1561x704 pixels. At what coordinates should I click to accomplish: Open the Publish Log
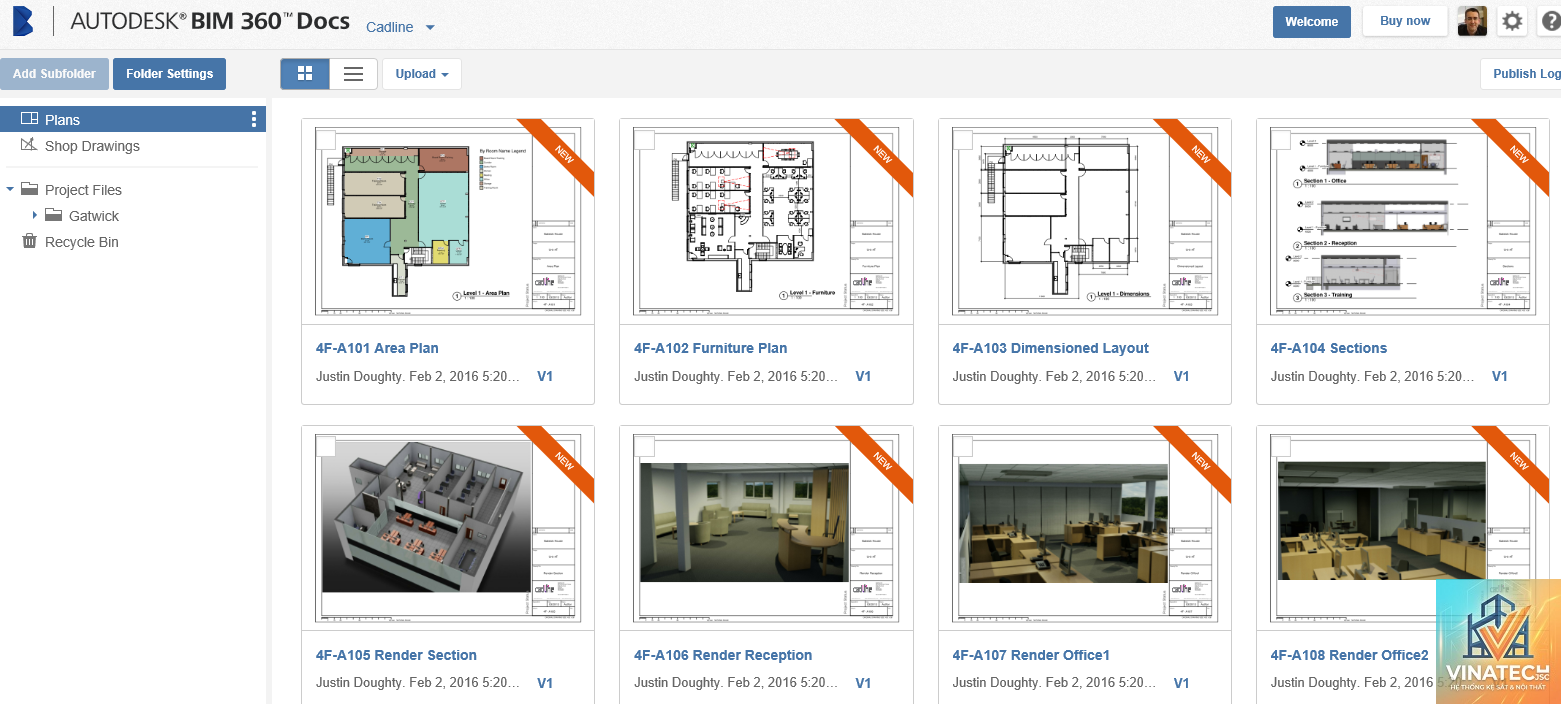[1521, 73]
